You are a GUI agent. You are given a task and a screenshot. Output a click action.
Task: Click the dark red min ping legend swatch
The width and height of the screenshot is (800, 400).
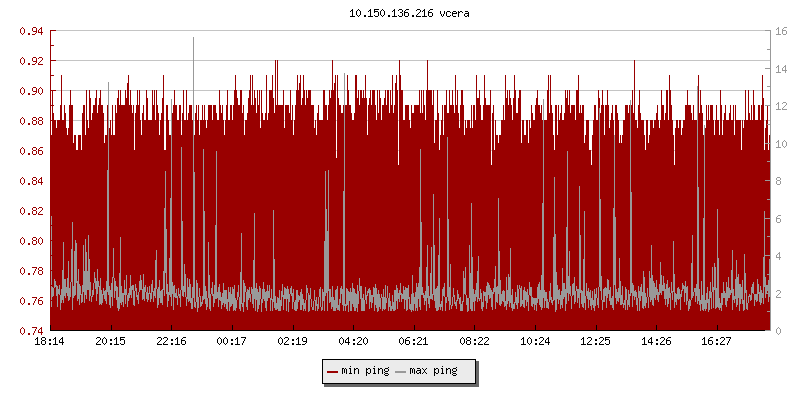tap(333, 371)
